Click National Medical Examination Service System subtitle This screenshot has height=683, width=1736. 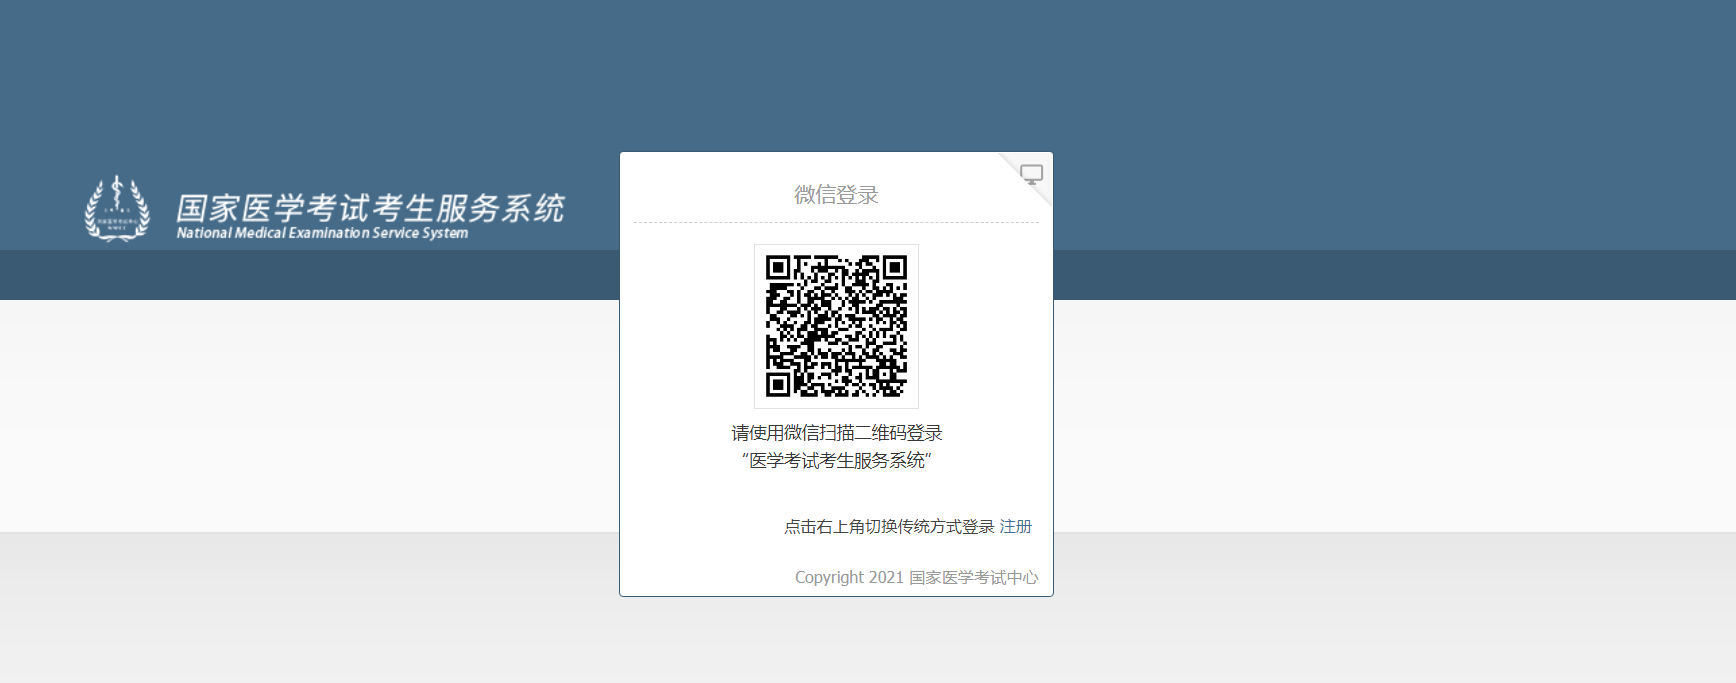click(322, 233)
